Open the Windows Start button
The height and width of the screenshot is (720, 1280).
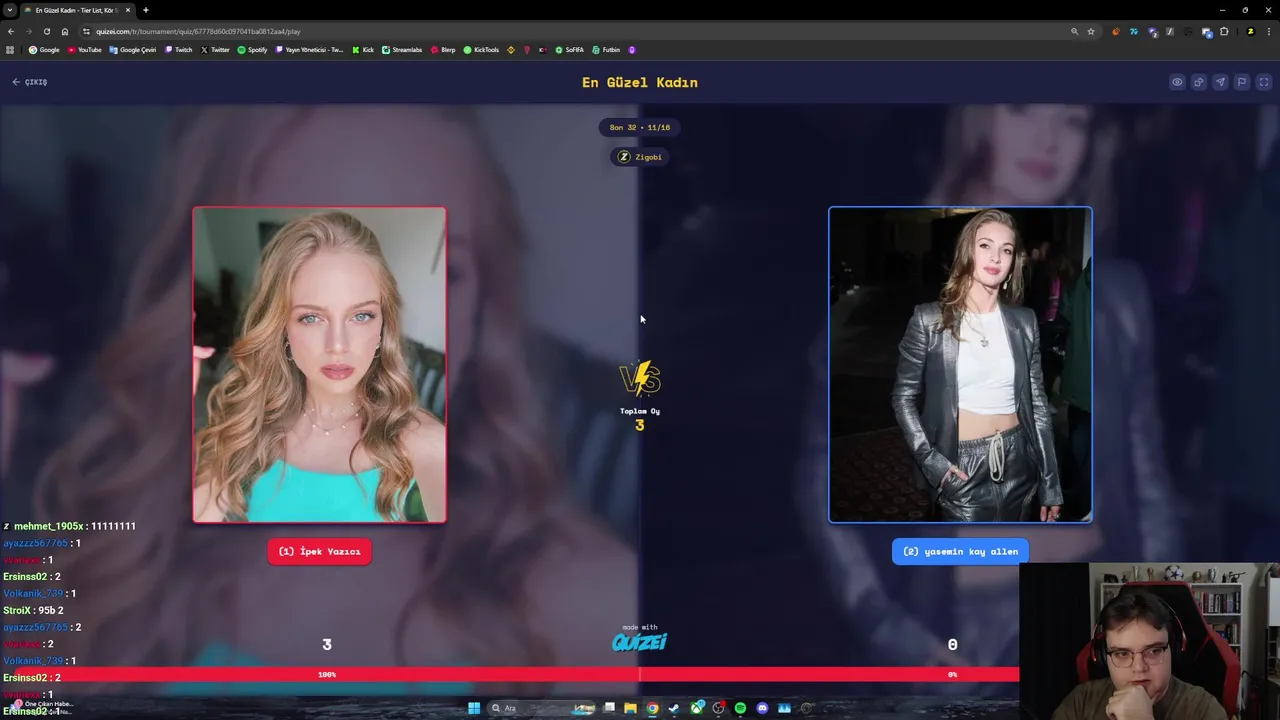[474, 708]
